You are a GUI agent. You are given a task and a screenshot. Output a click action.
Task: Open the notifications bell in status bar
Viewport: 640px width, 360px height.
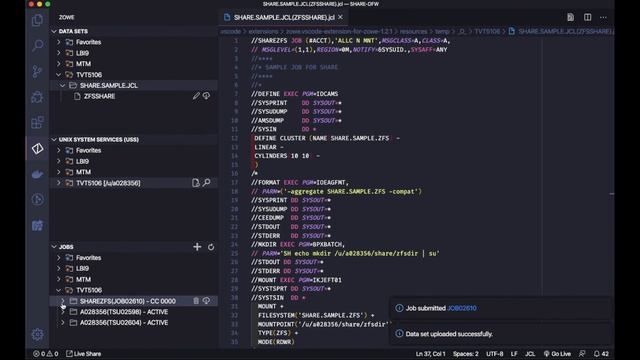coord(601,354)
